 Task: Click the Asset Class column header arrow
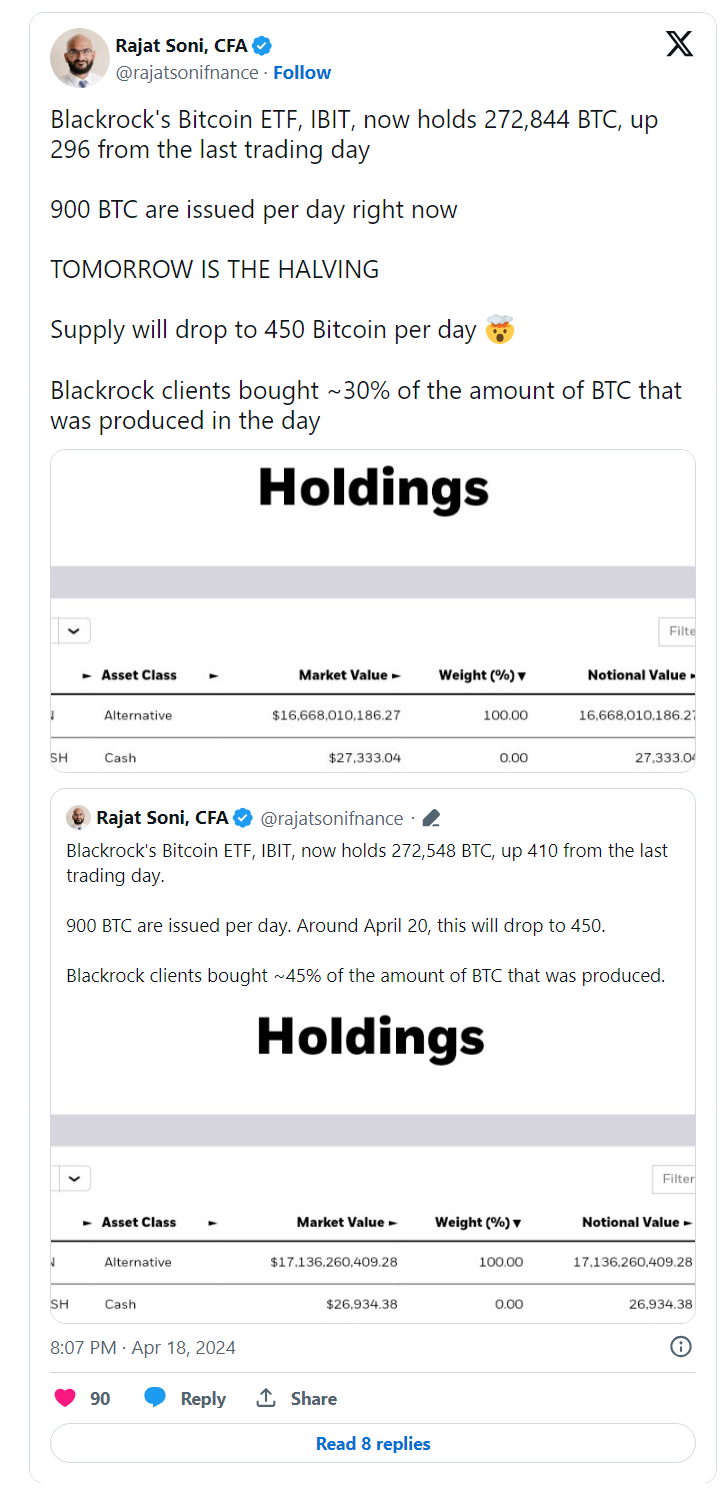pos(89,675)
